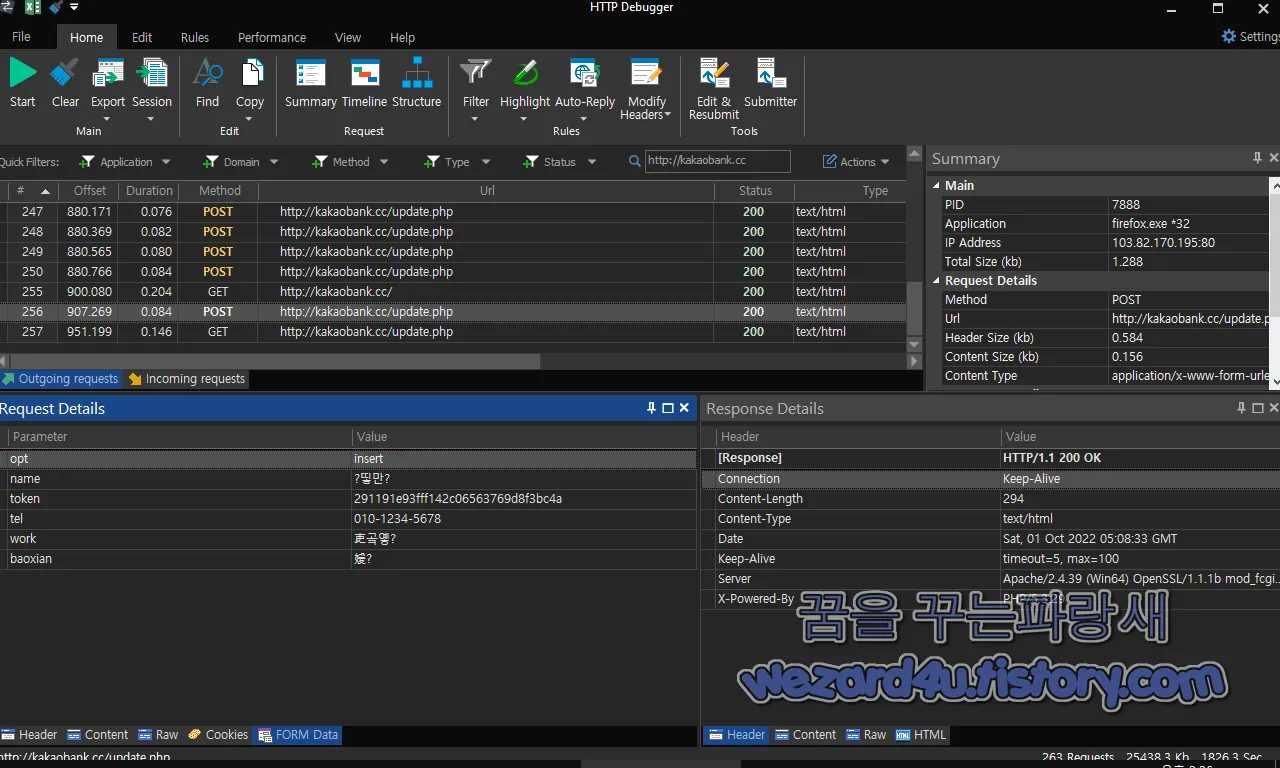Select the token parameter row
Screen dimensions: 1280x768
tap(348, 499)
